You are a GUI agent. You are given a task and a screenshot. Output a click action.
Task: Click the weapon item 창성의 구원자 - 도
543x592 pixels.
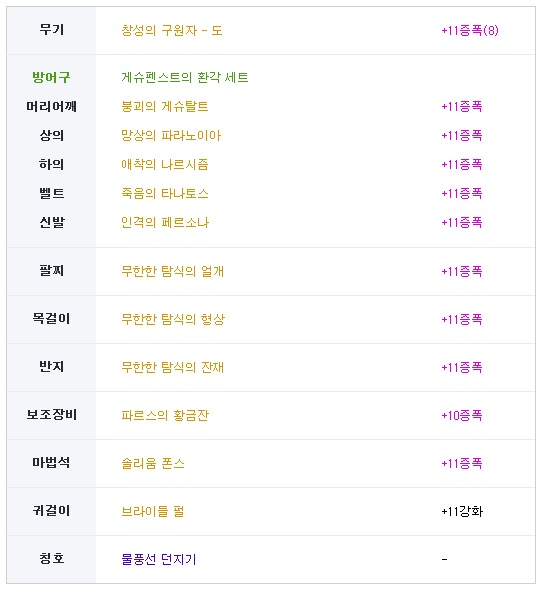[x=172, y=30]
